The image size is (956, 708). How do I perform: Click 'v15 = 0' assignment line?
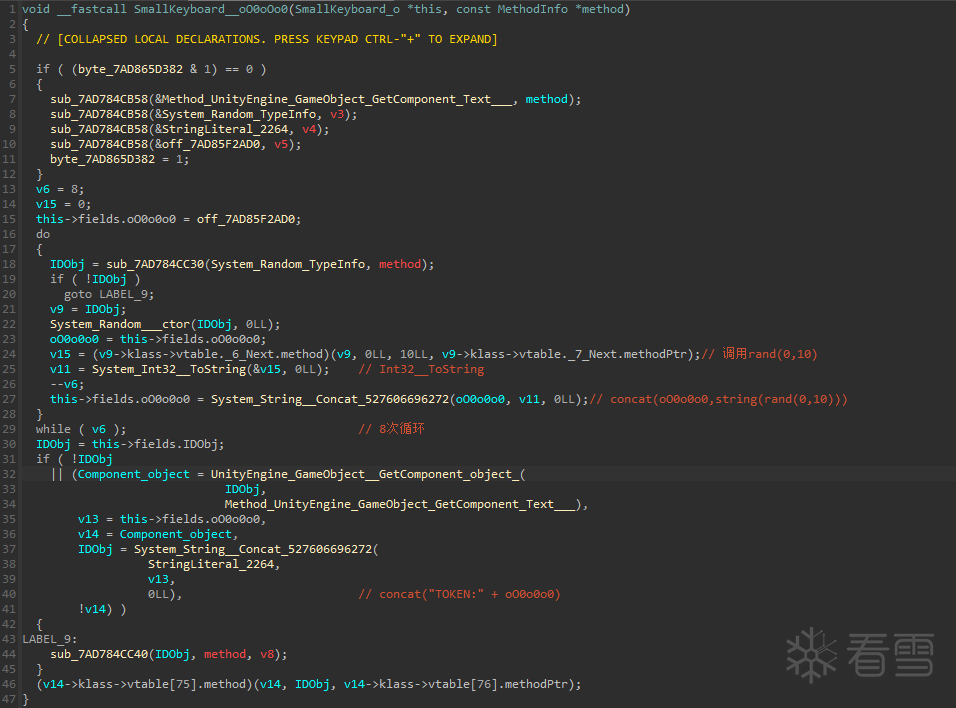63,204
